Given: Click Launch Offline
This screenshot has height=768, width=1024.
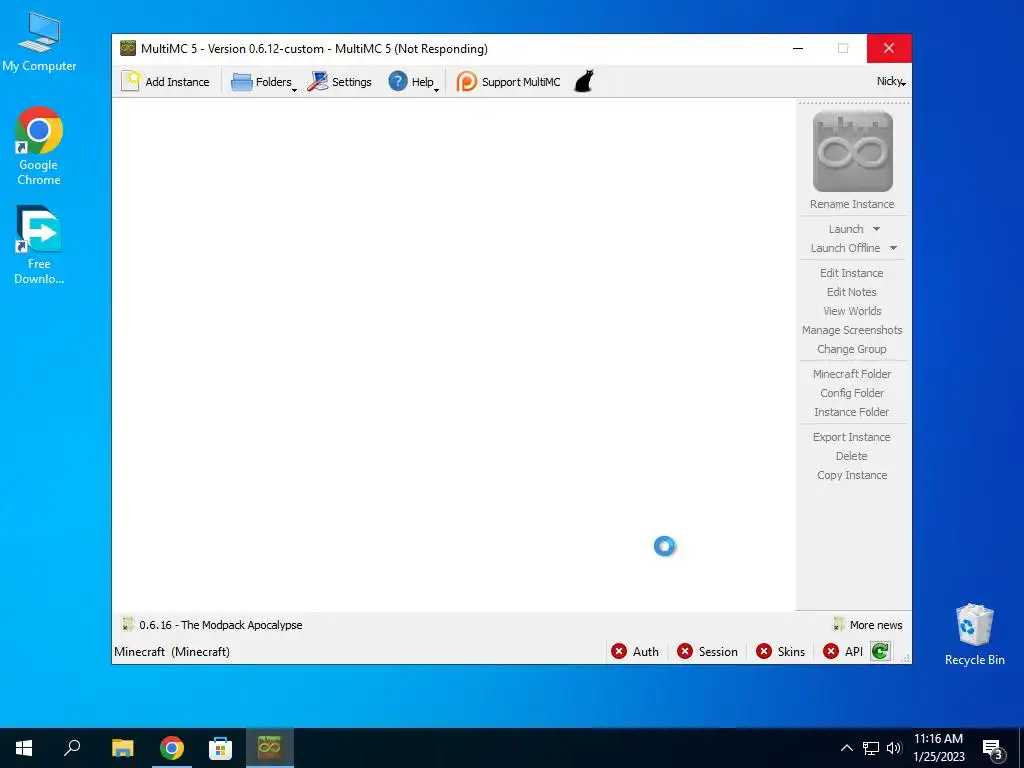Looking at the screenshot, I should tap(845, 248).
